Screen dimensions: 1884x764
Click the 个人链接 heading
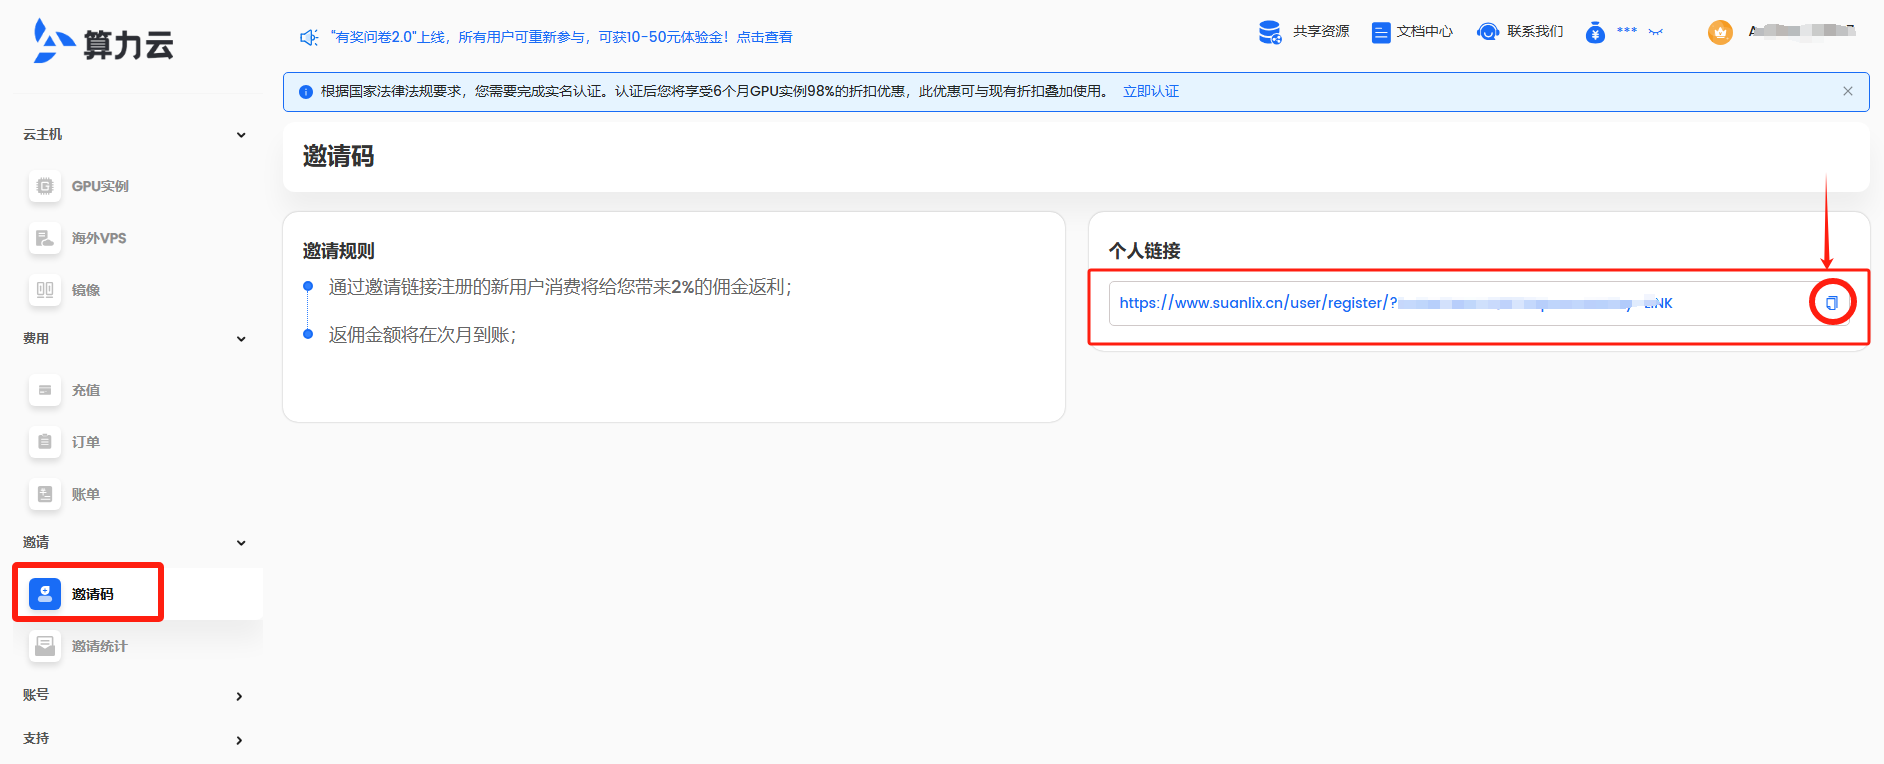[x=1145, y=251]
